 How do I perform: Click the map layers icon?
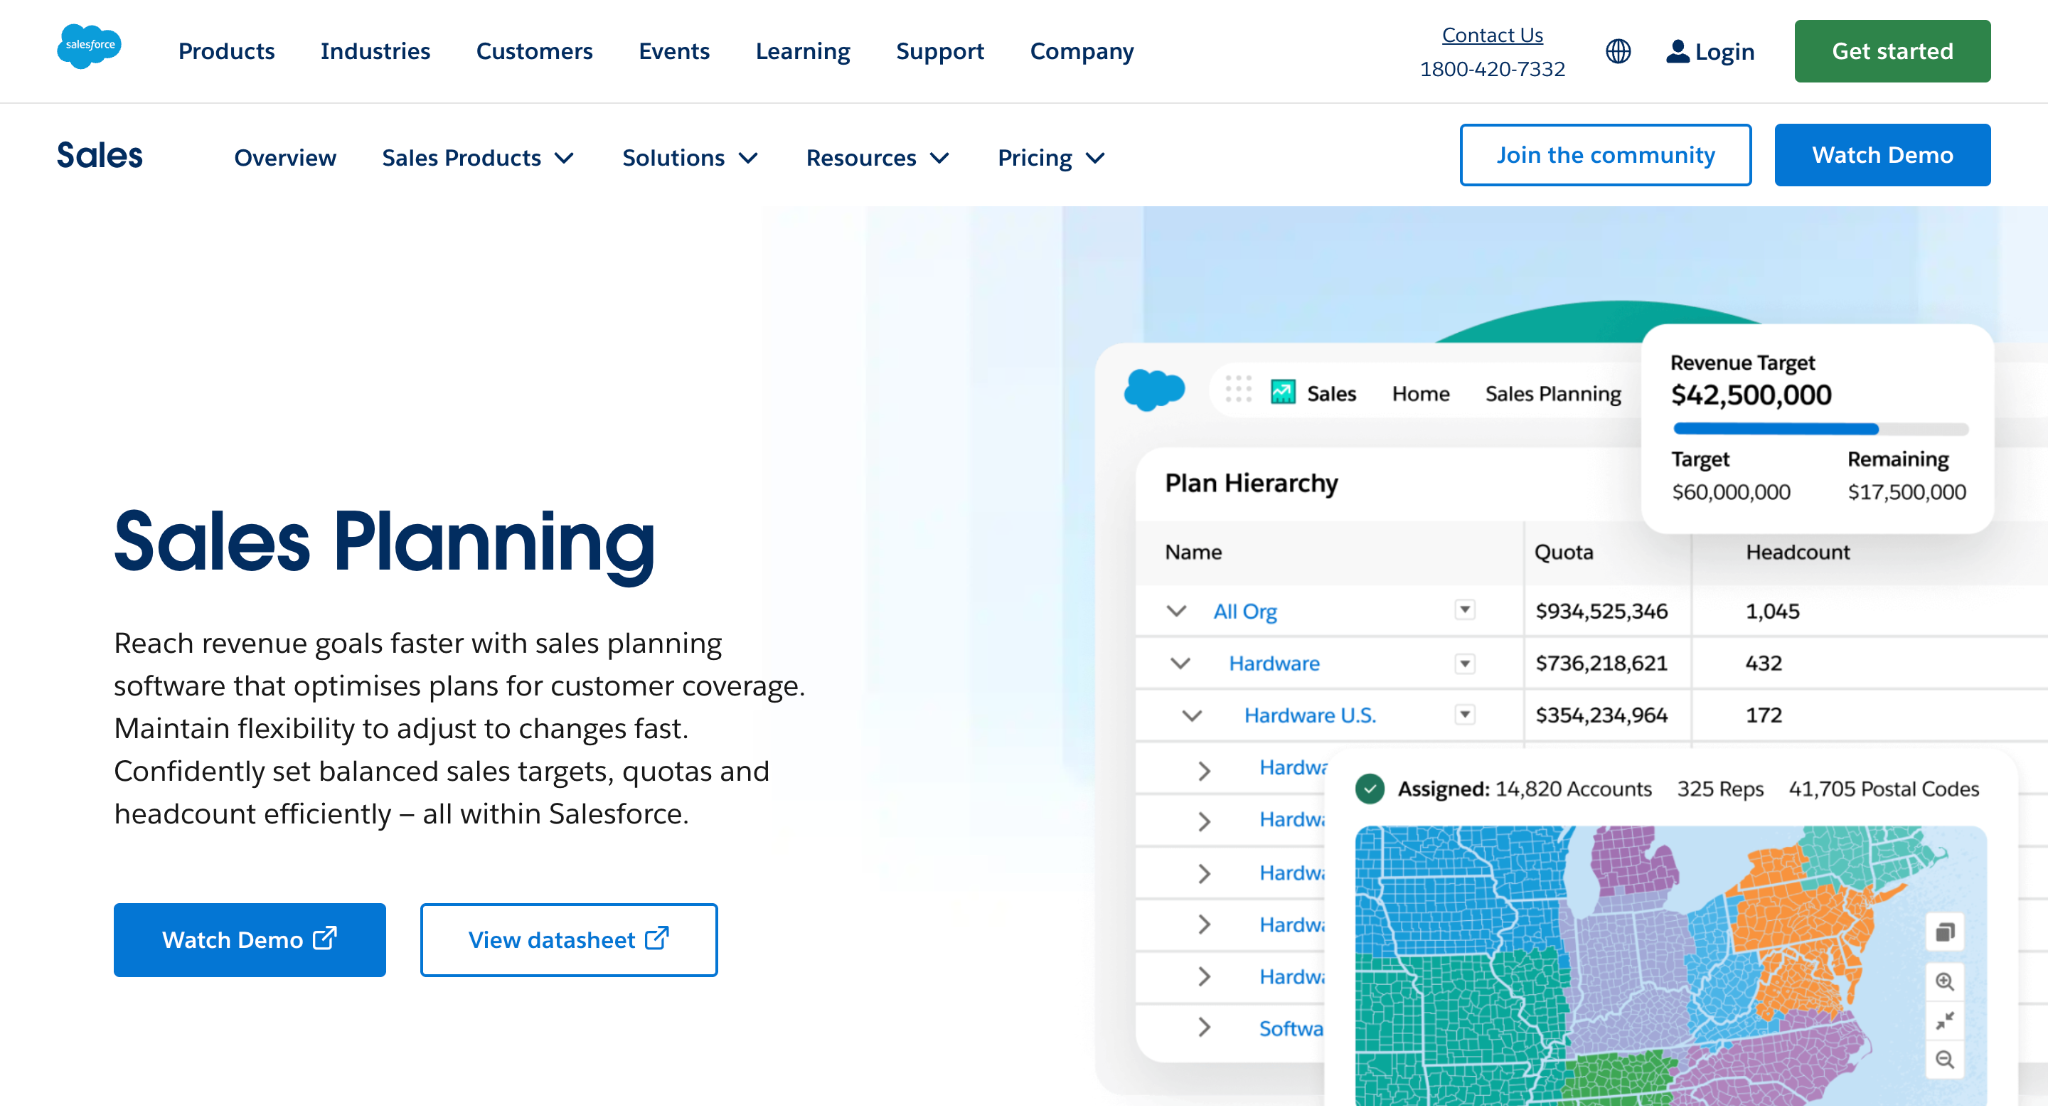click(1945, 932)
